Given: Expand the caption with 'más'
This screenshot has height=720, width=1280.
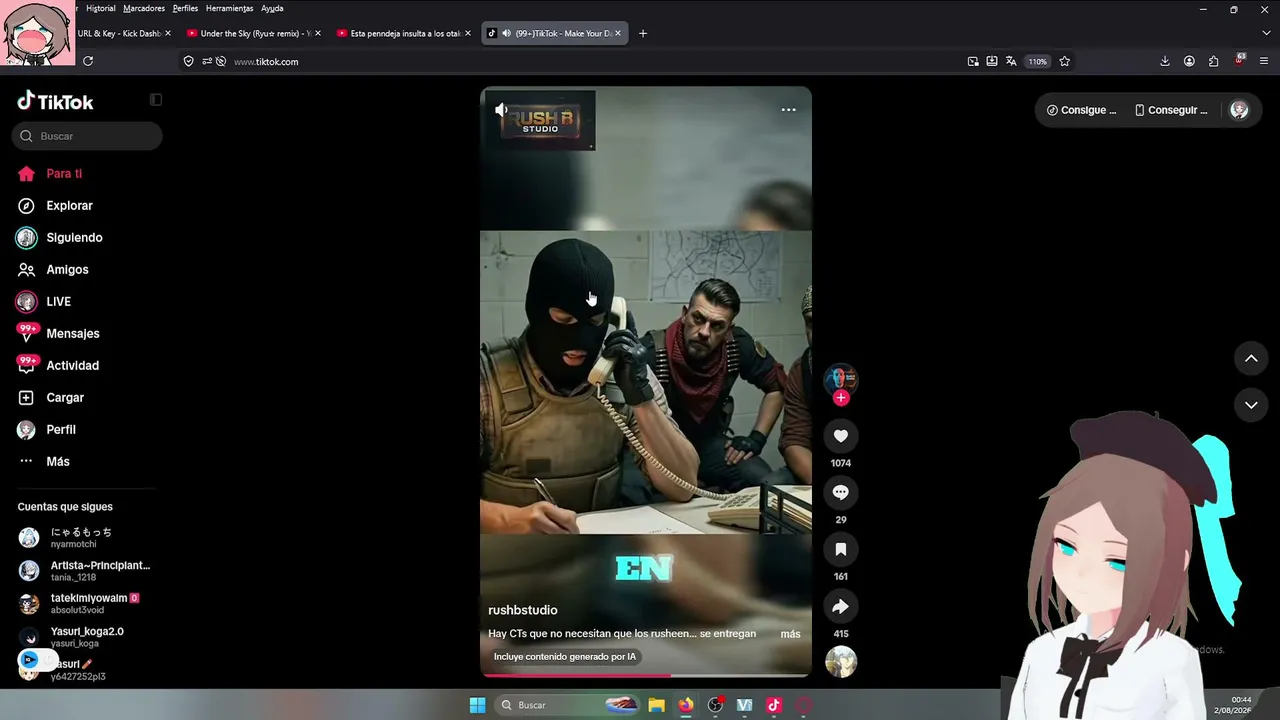Looking at the screenshot, I should click(x=790, y=634).
